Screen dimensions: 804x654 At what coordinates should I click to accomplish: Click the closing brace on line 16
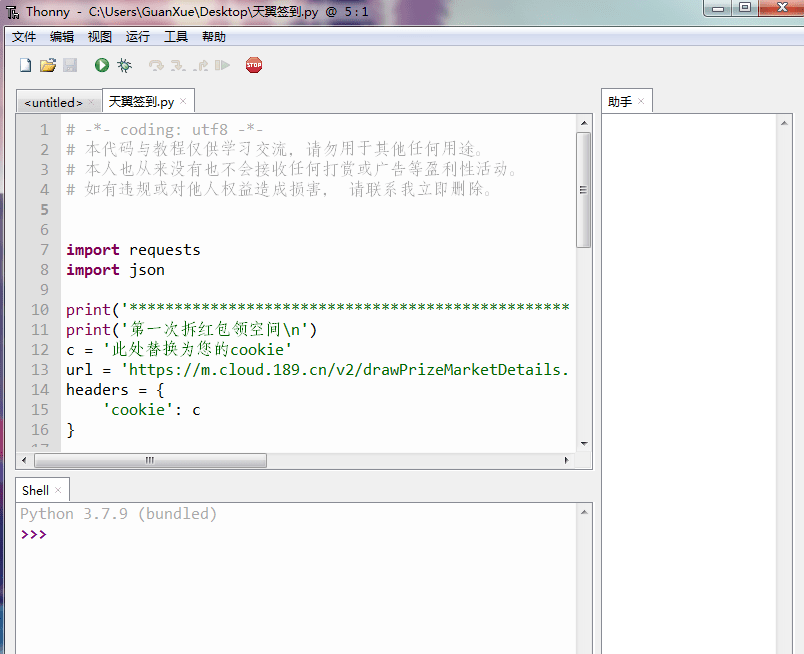(x=70, y=430)
